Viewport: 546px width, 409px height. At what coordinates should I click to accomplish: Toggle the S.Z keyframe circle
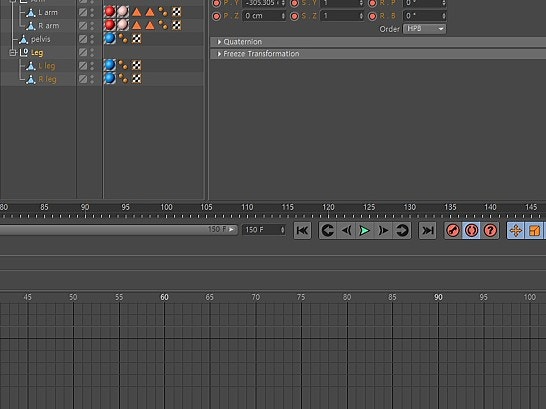coord(294,16)
